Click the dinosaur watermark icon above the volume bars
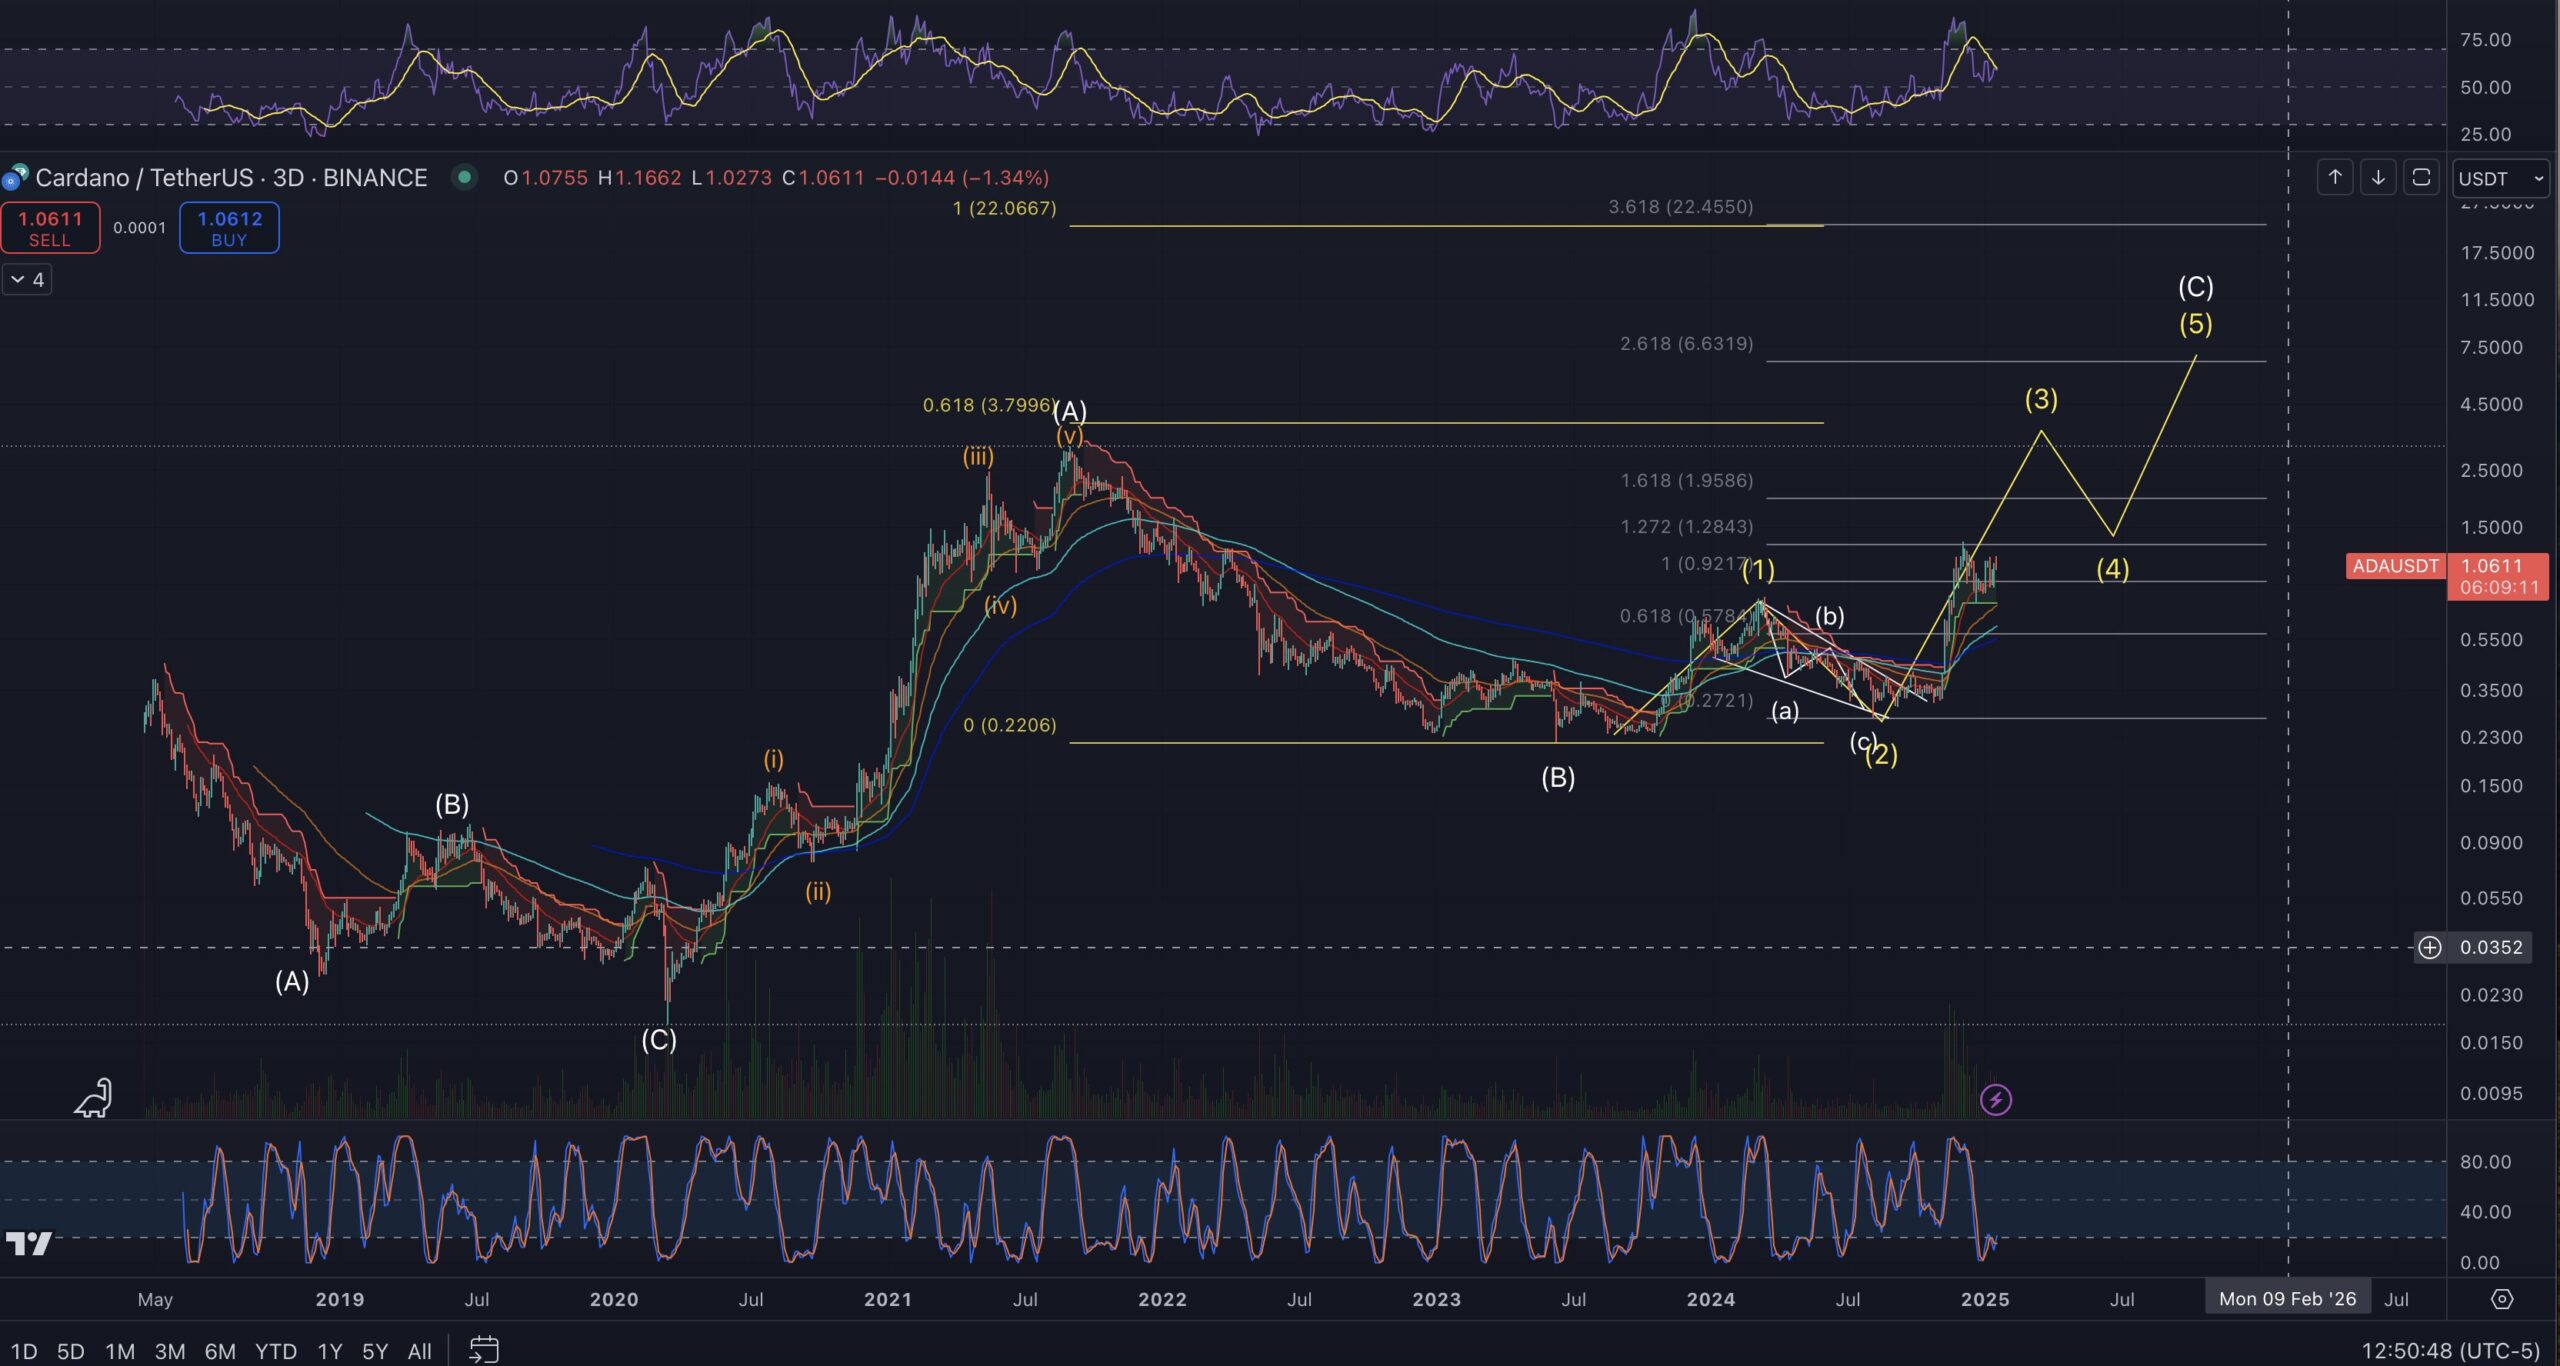The height and width of the screenshot is (1366, 2560). (90, 1097)
